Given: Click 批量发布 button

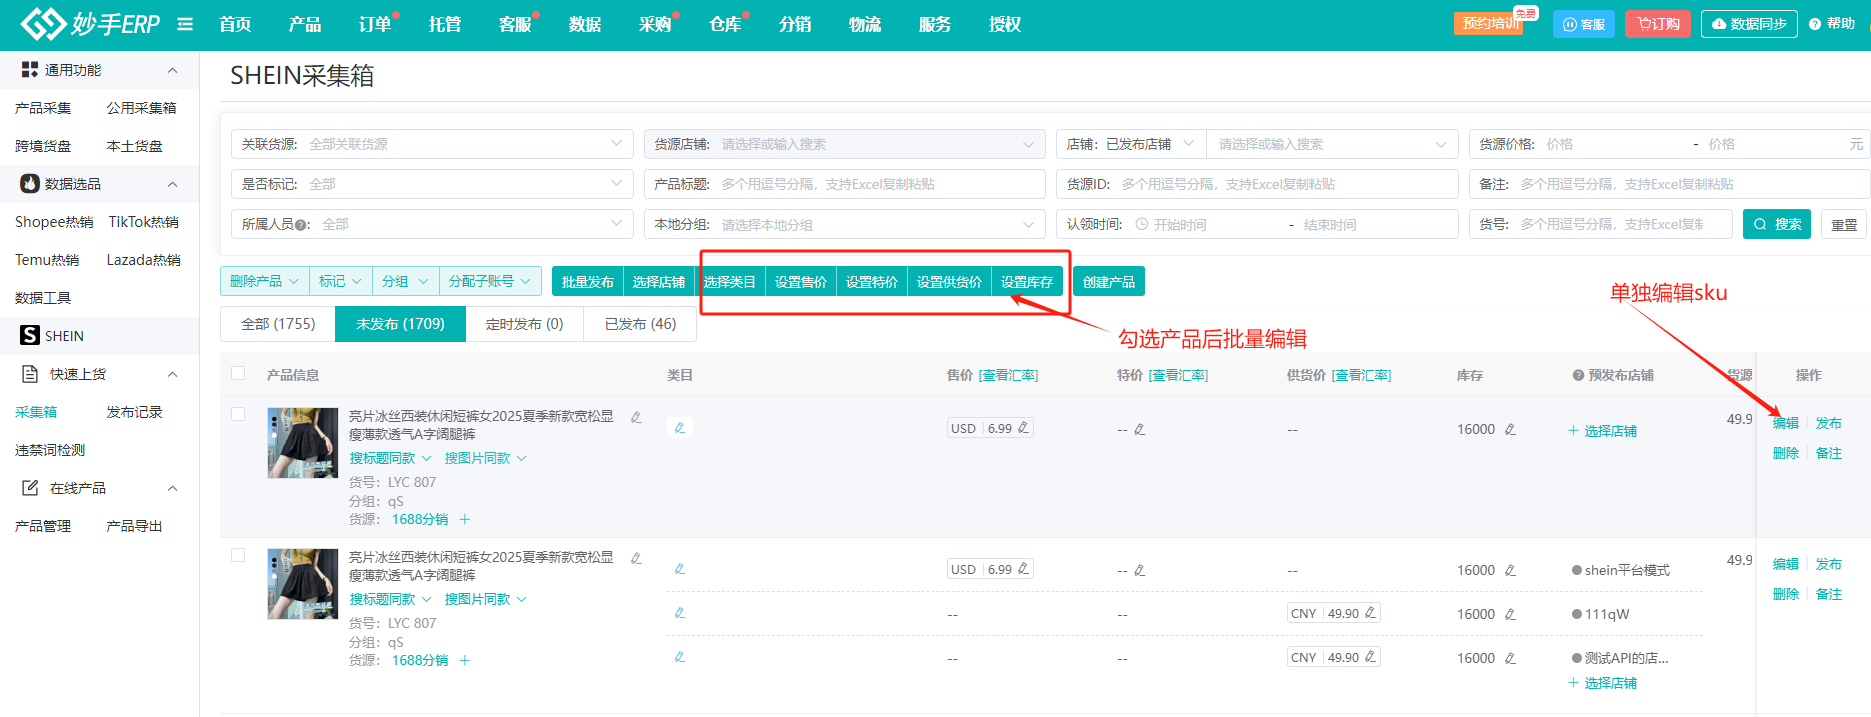Looking at the screenshot, I should (587, 281).
